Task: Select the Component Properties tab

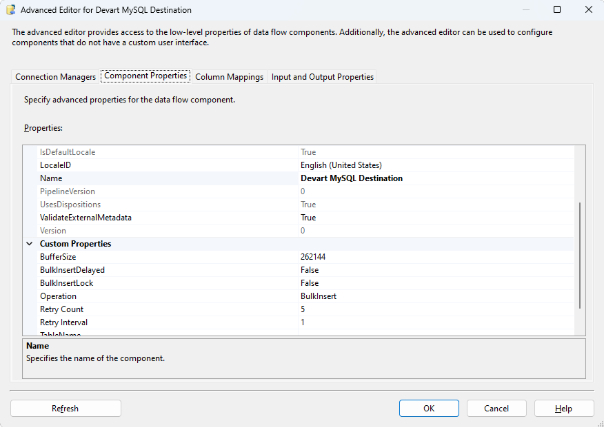Action: click(145, 77)
